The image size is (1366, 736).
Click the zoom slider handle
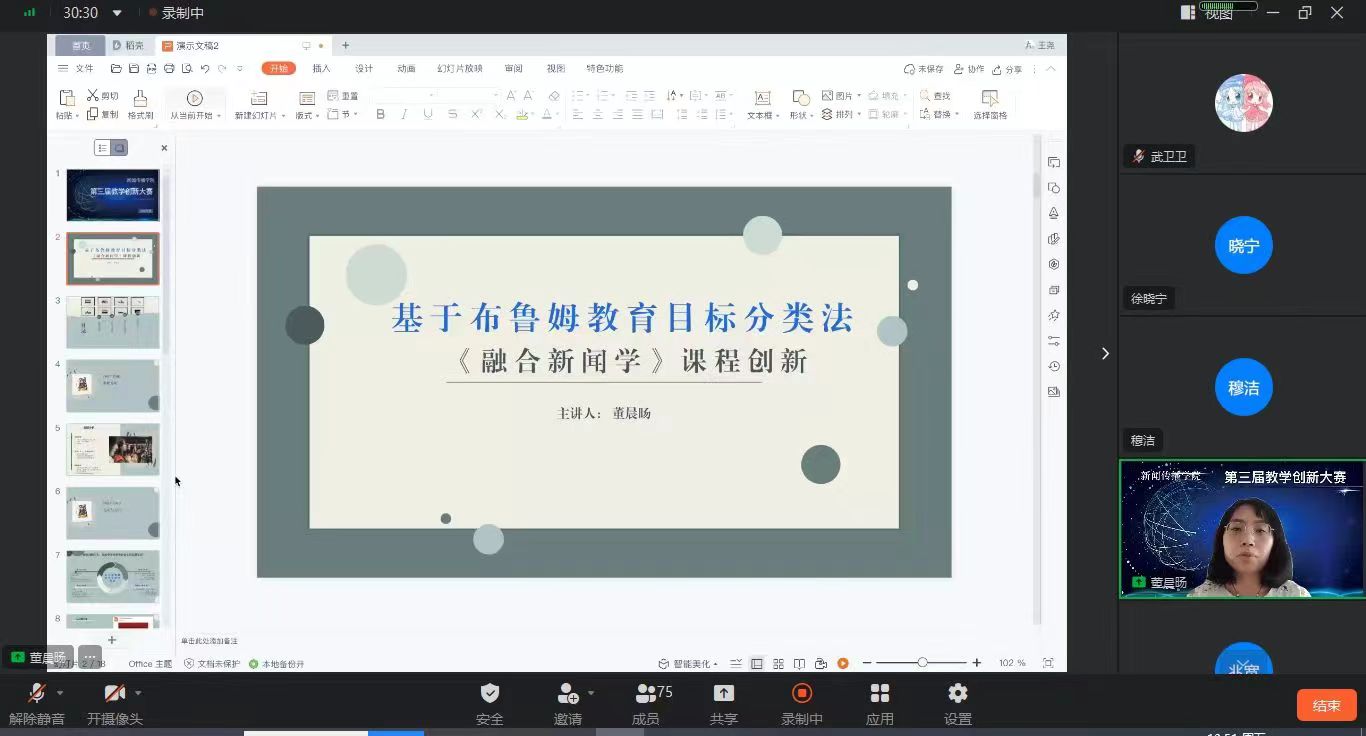coord(922,663)
